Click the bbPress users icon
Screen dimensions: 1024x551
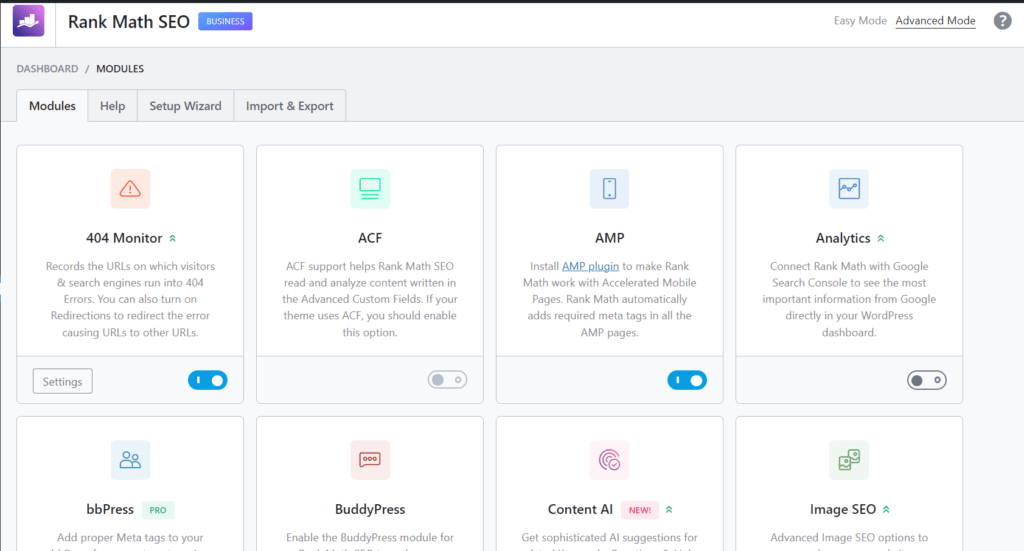tap(130, 460)
